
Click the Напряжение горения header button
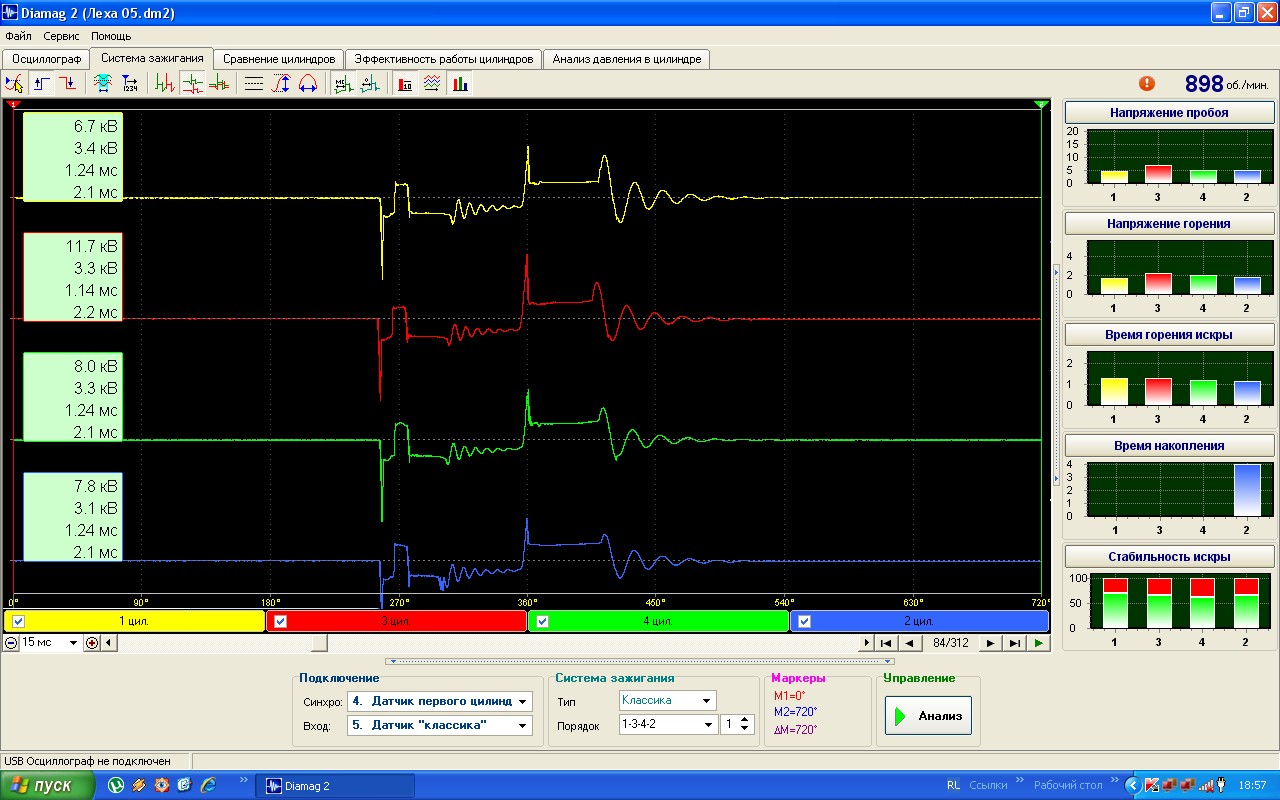point(1169,223)
